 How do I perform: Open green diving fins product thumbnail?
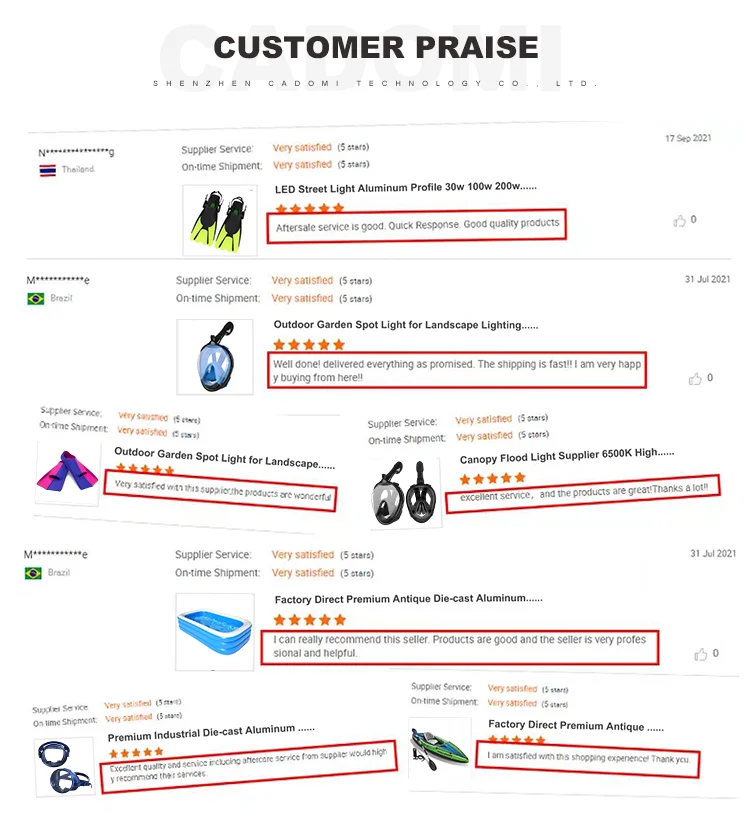pyautogui.click(x=217, y=220)
